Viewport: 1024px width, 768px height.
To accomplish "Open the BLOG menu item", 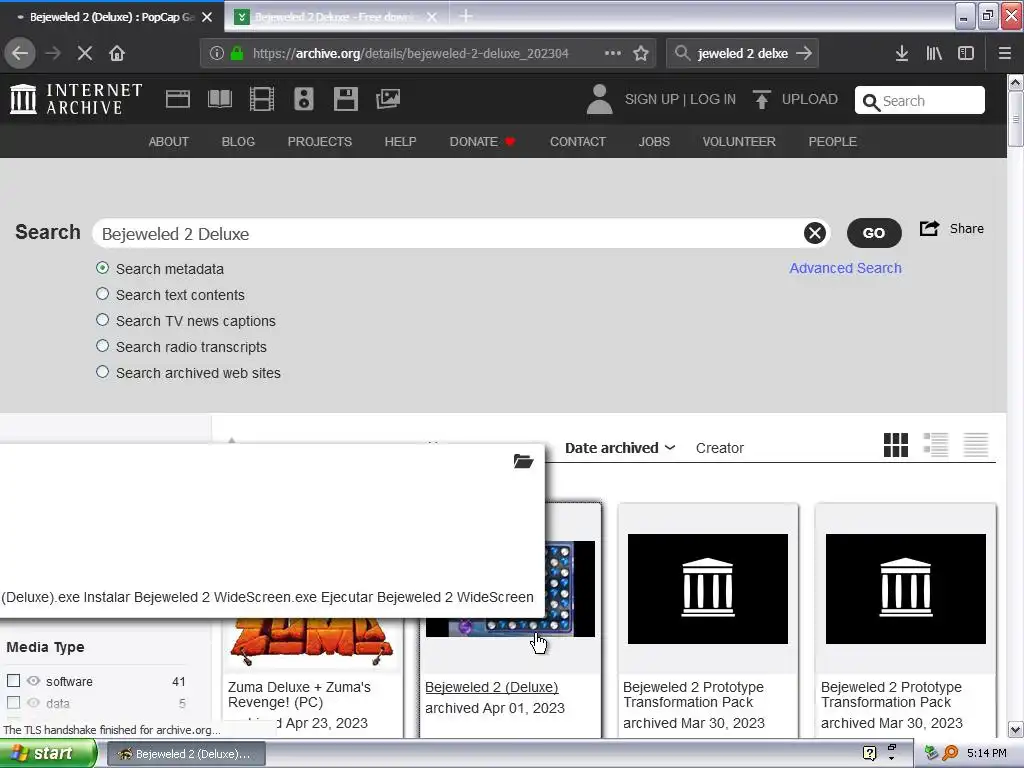I will click(238, 142).
